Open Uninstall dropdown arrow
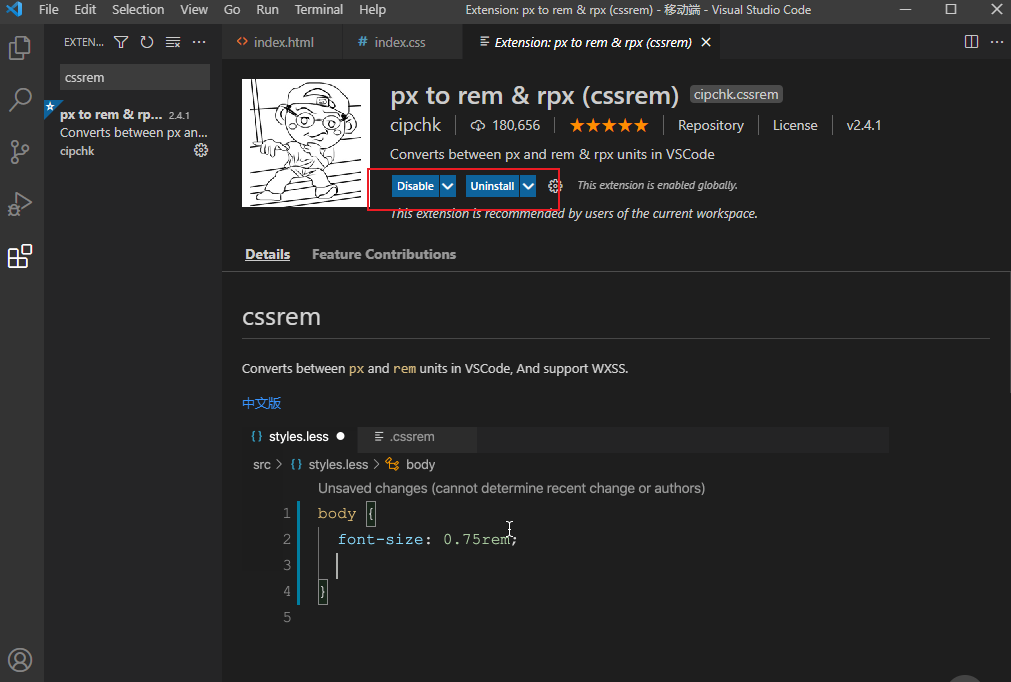Screen dimensions: 1011x682 (528, 186)
